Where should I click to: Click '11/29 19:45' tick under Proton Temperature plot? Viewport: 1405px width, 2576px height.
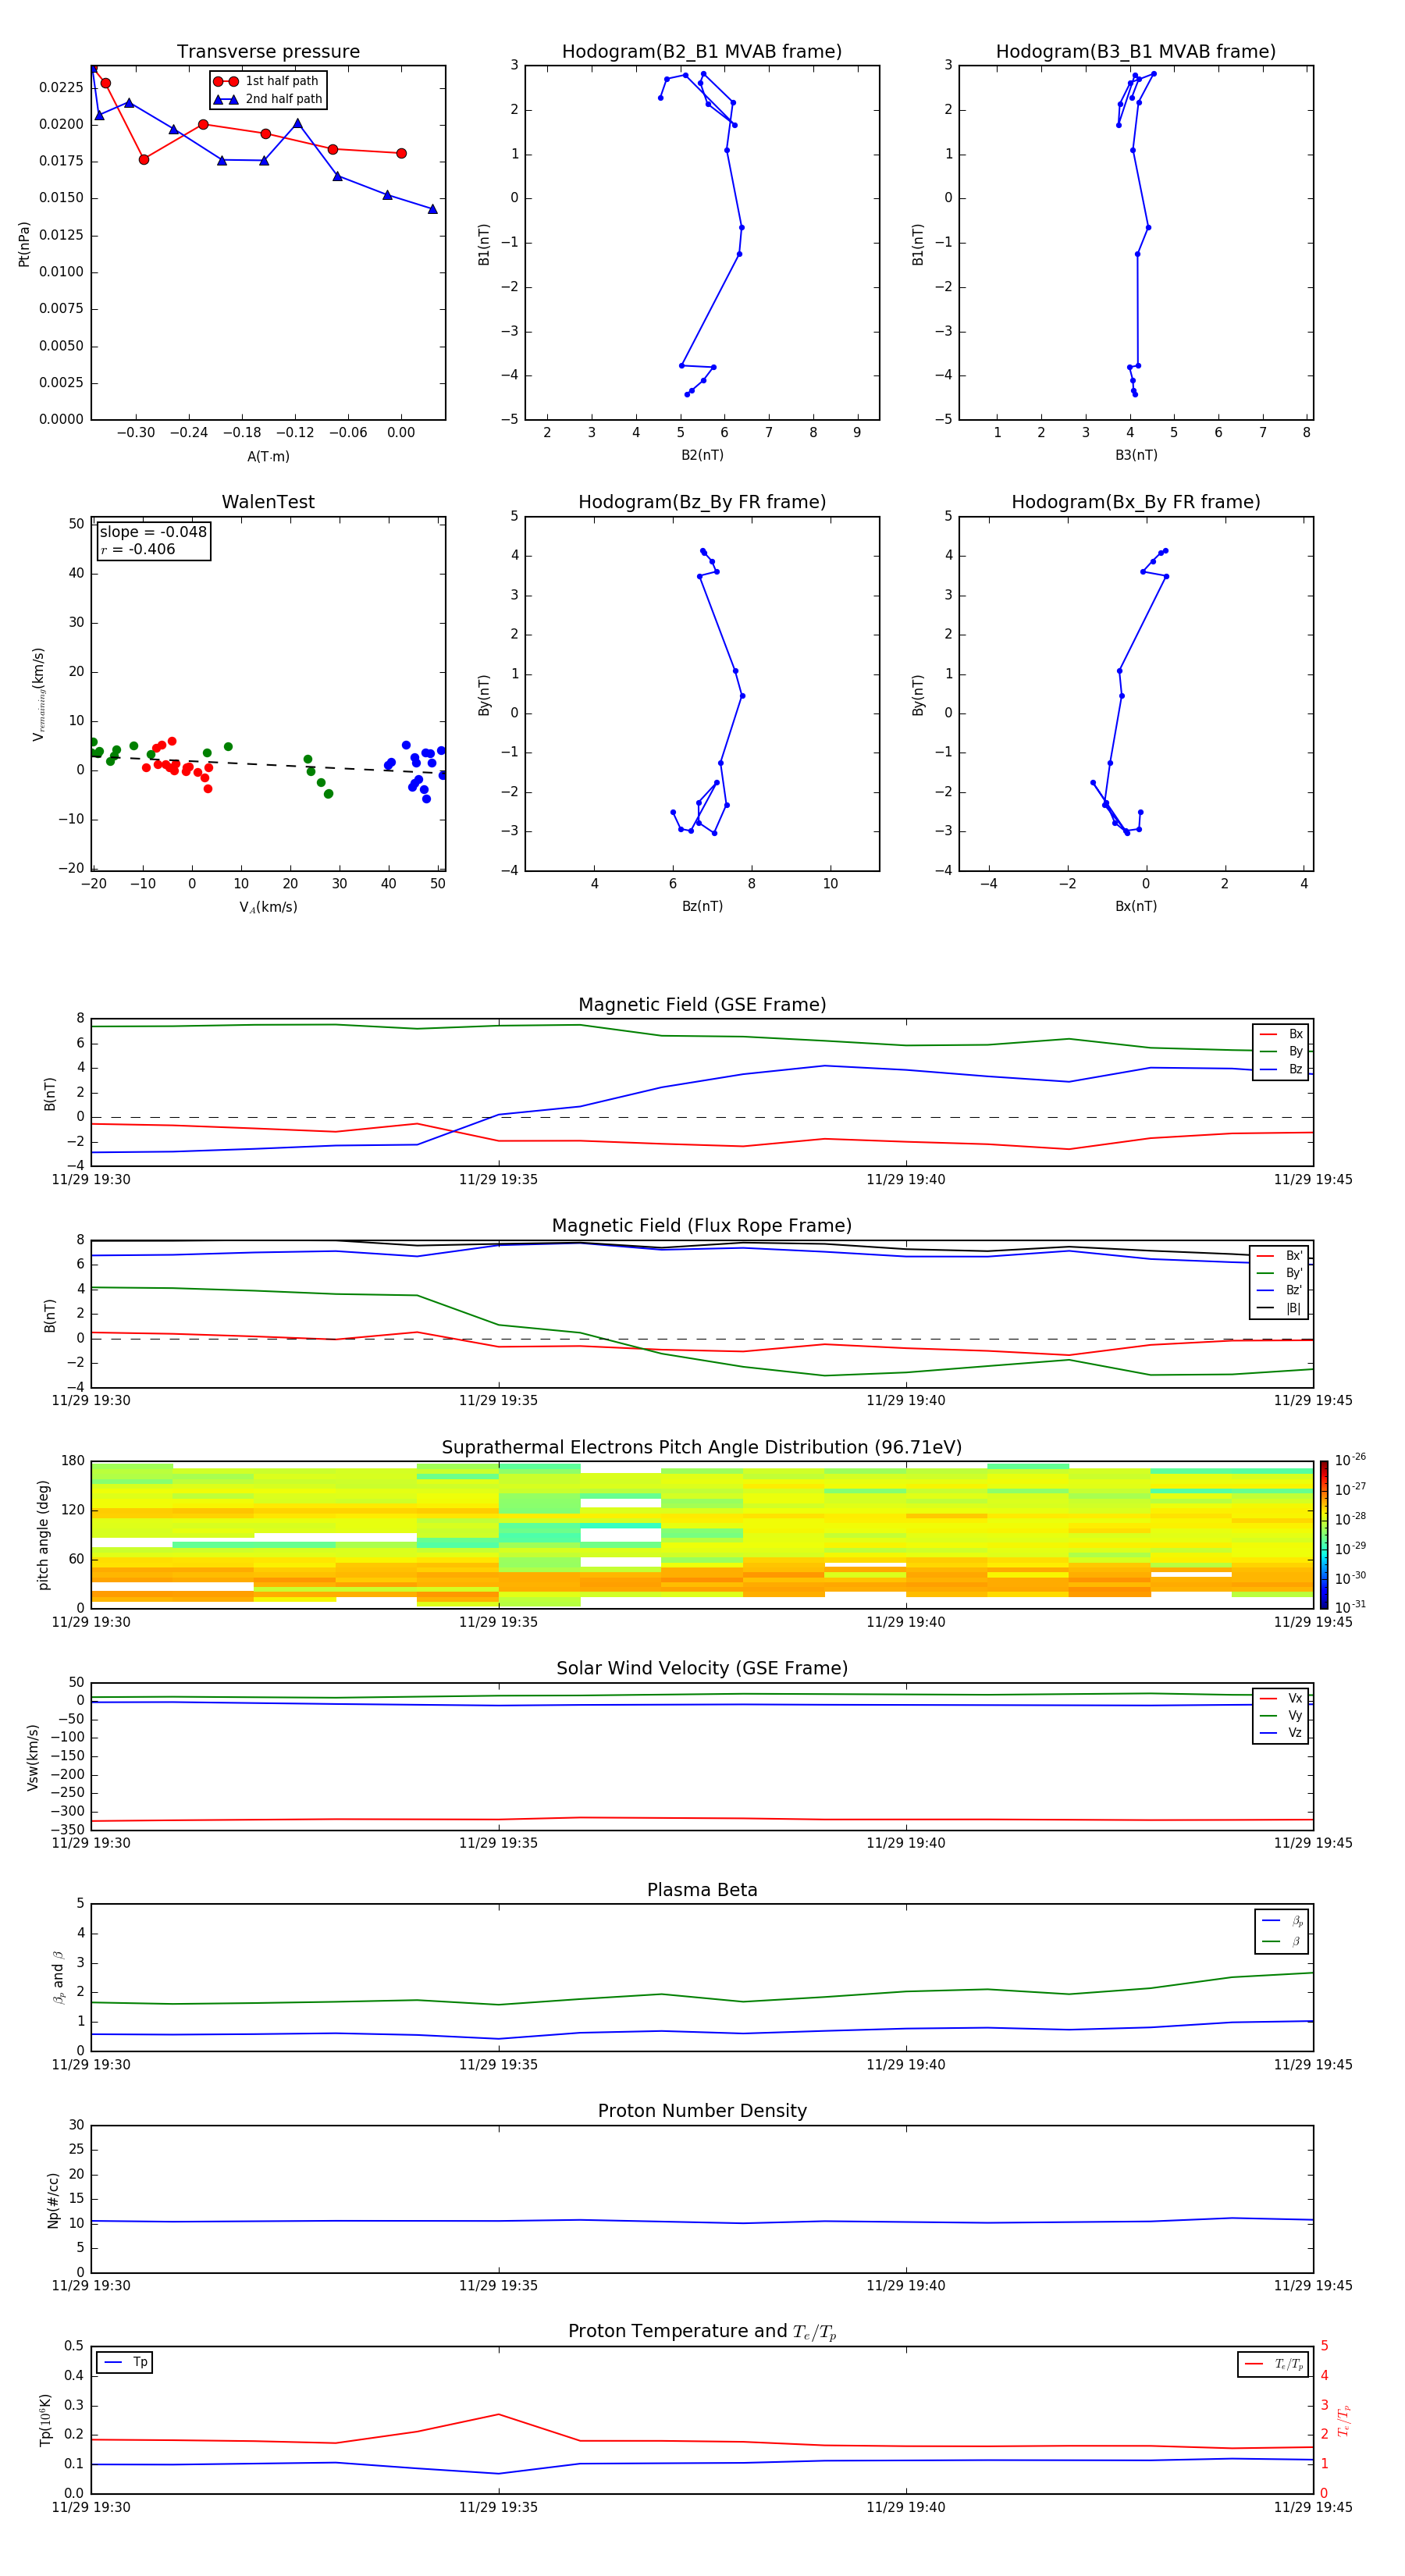(x=1312, y=2507)
